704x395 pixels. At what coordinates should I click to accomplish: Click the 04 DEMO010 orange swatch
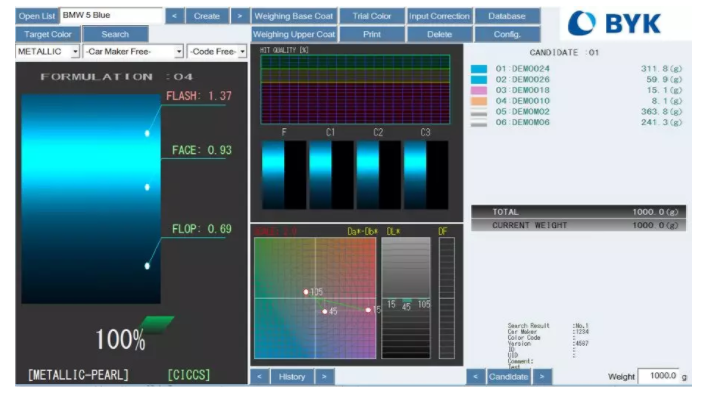479,101
